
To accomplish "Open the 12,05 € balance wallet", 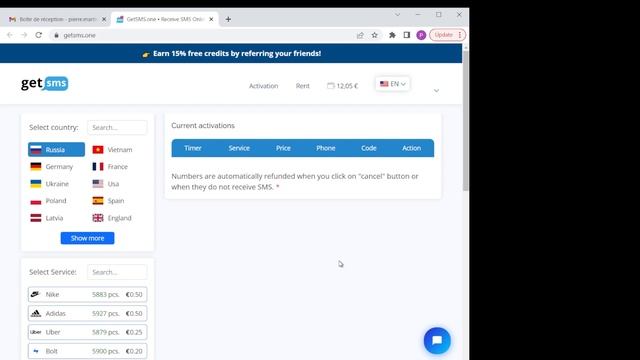I will [x=342, y=86].
